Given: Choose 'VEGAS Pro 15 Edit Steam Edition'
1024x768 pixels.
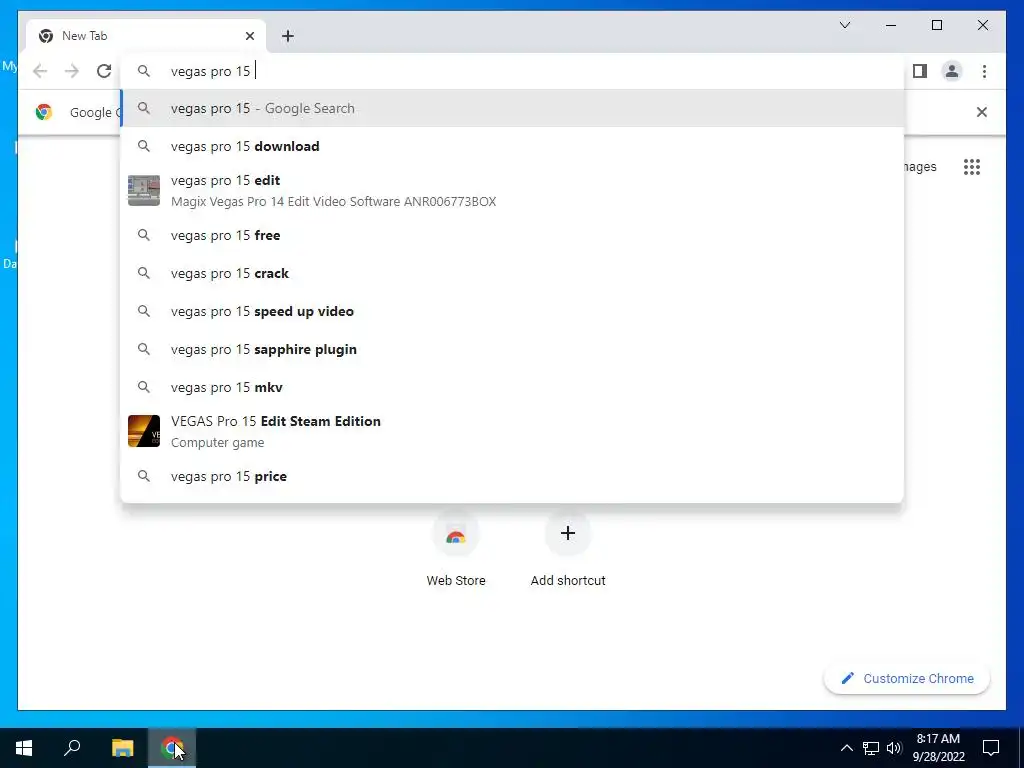Looking at the screenshot, I should 513,431.
